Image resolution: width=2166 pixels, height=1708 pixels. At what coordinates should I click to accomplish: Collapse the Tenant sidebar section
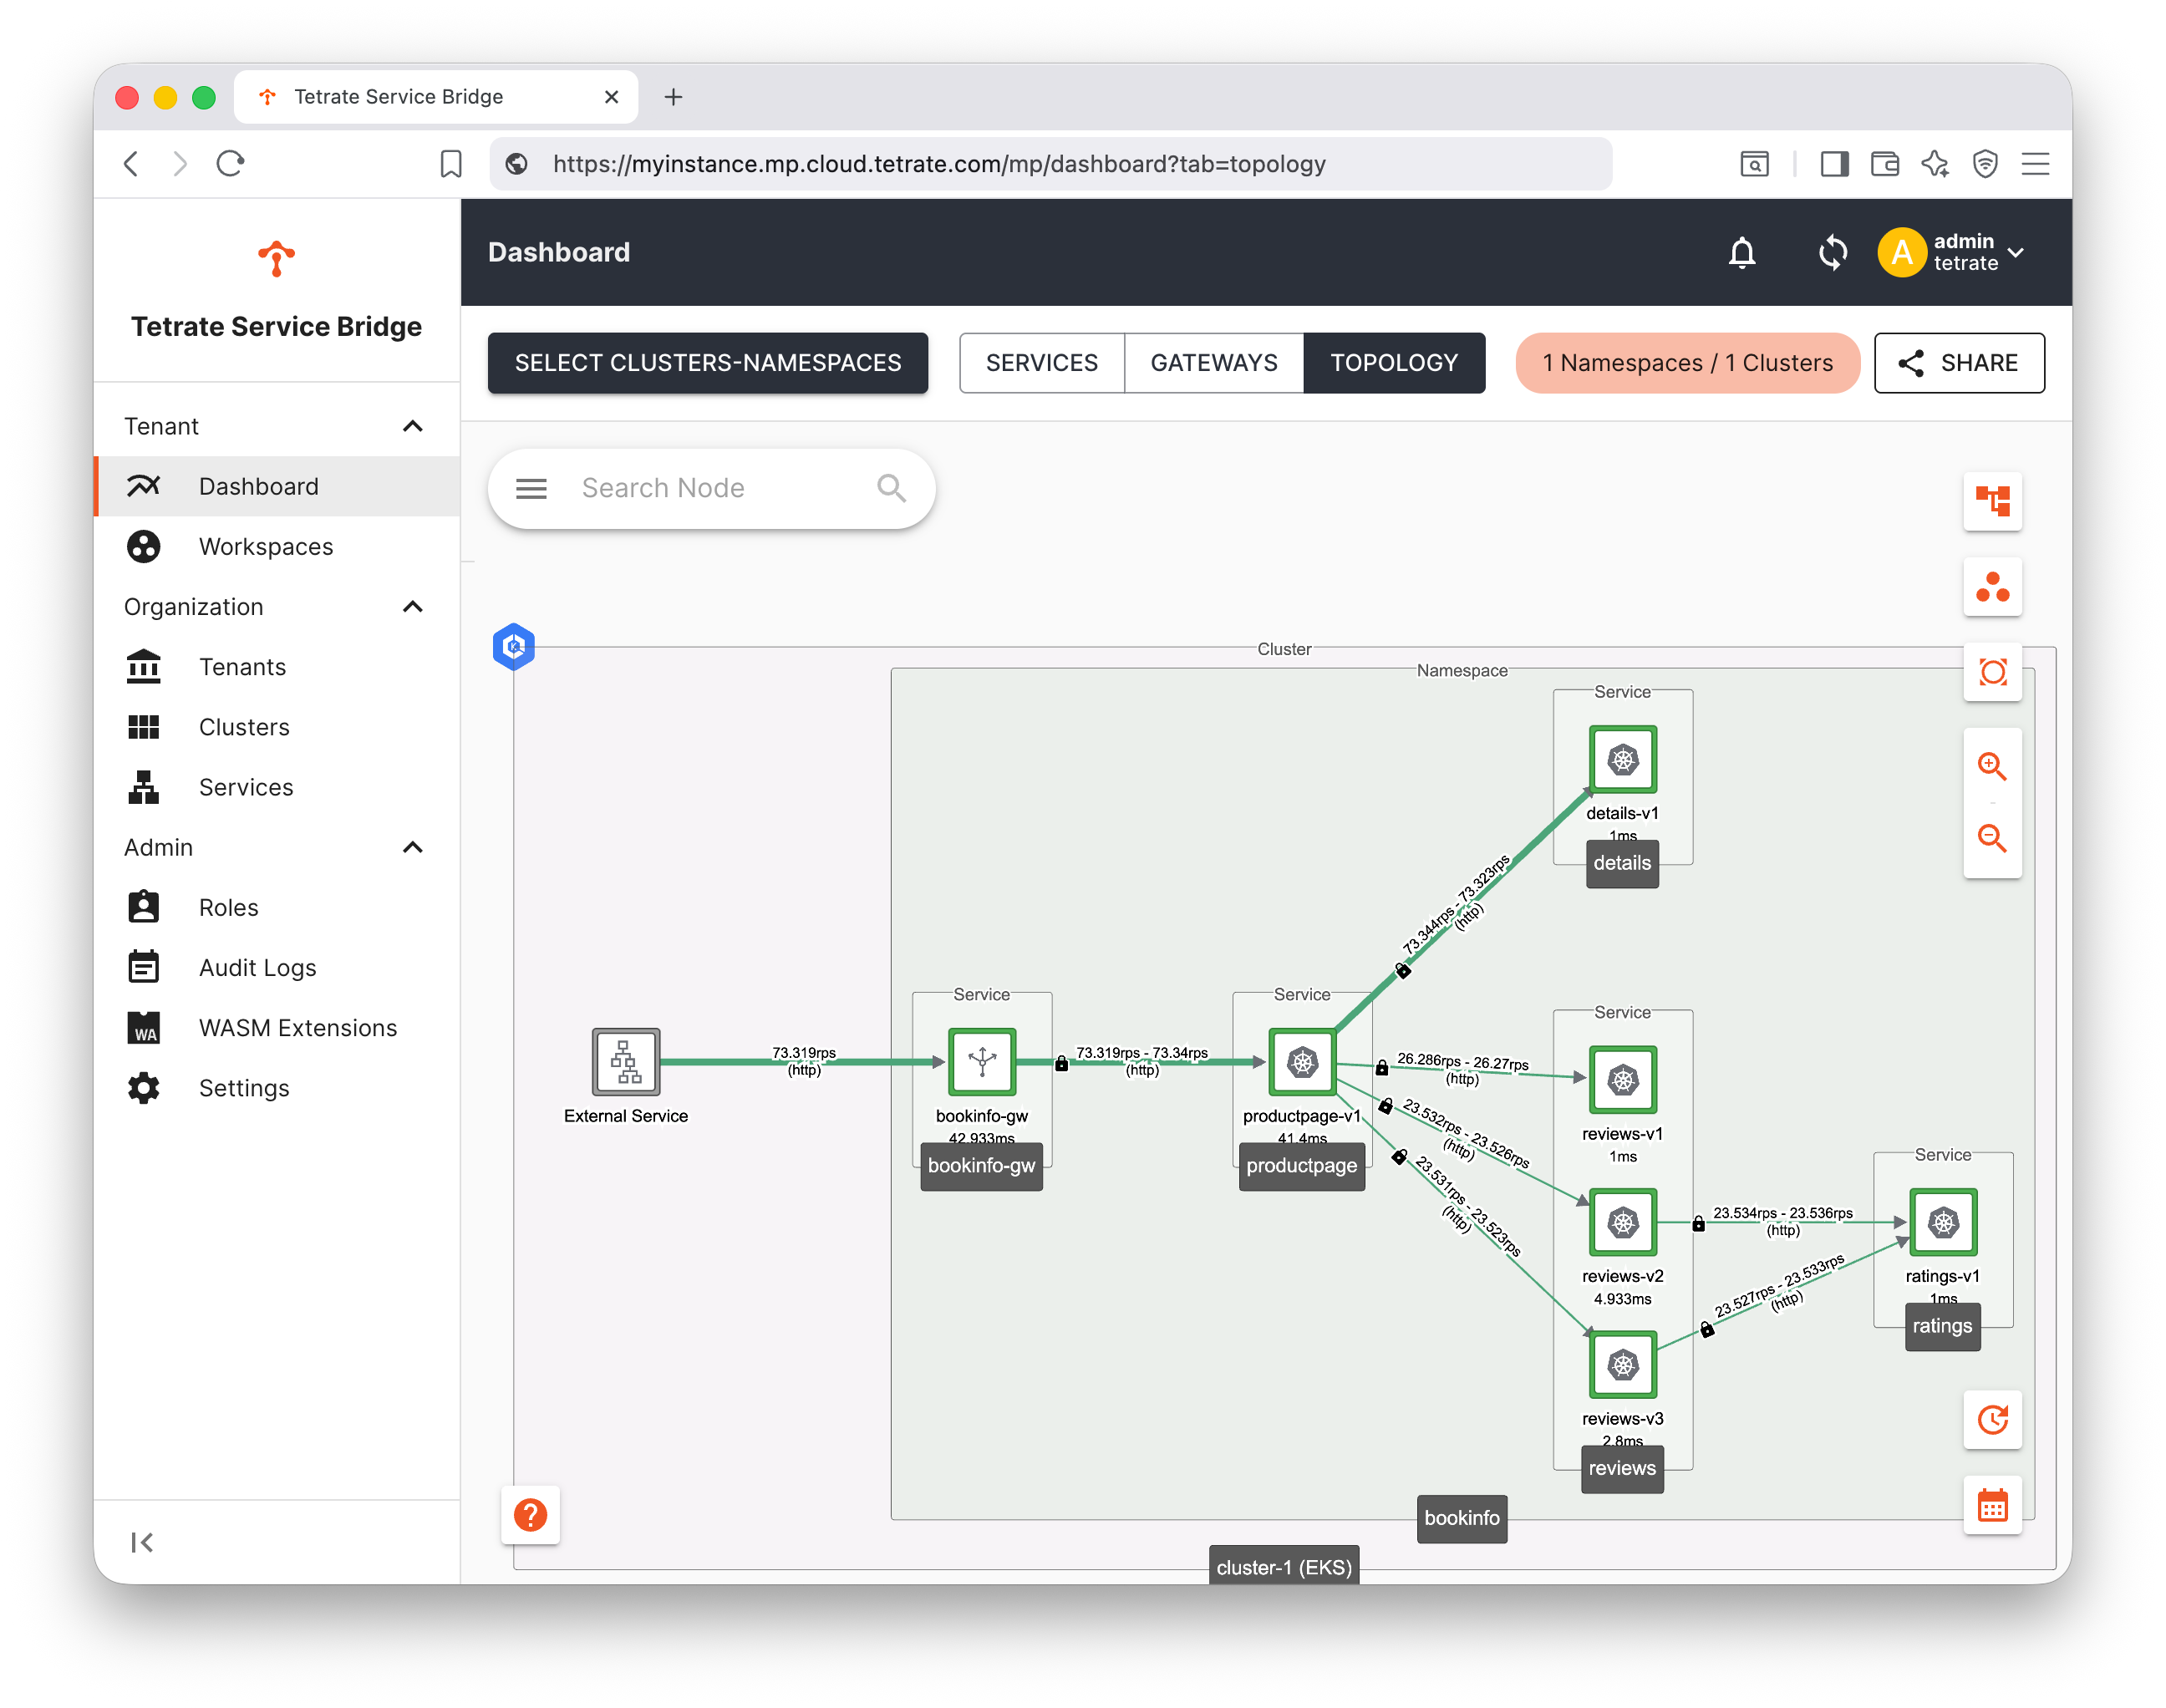coord(412,426)
